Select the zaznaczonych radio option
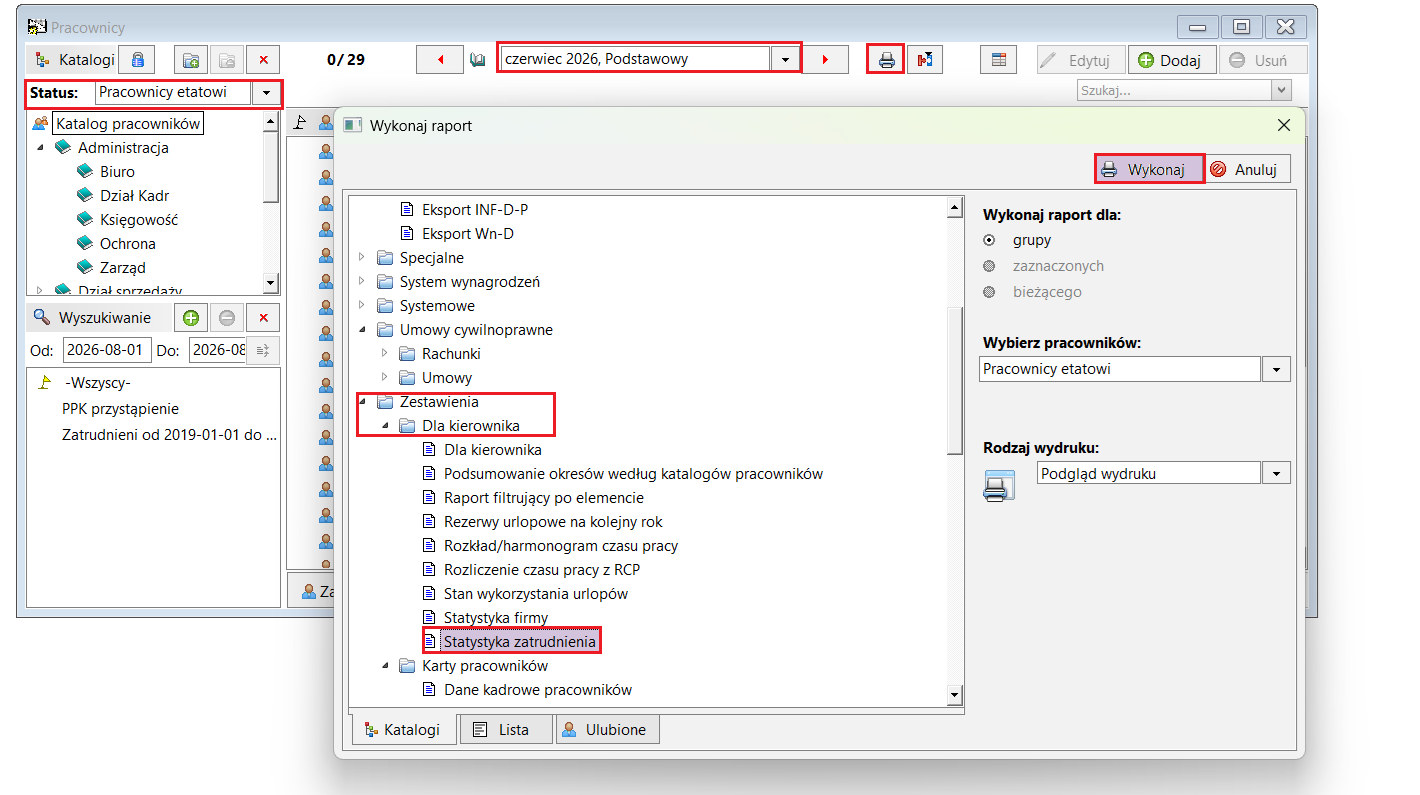 [x=989, y=266]
